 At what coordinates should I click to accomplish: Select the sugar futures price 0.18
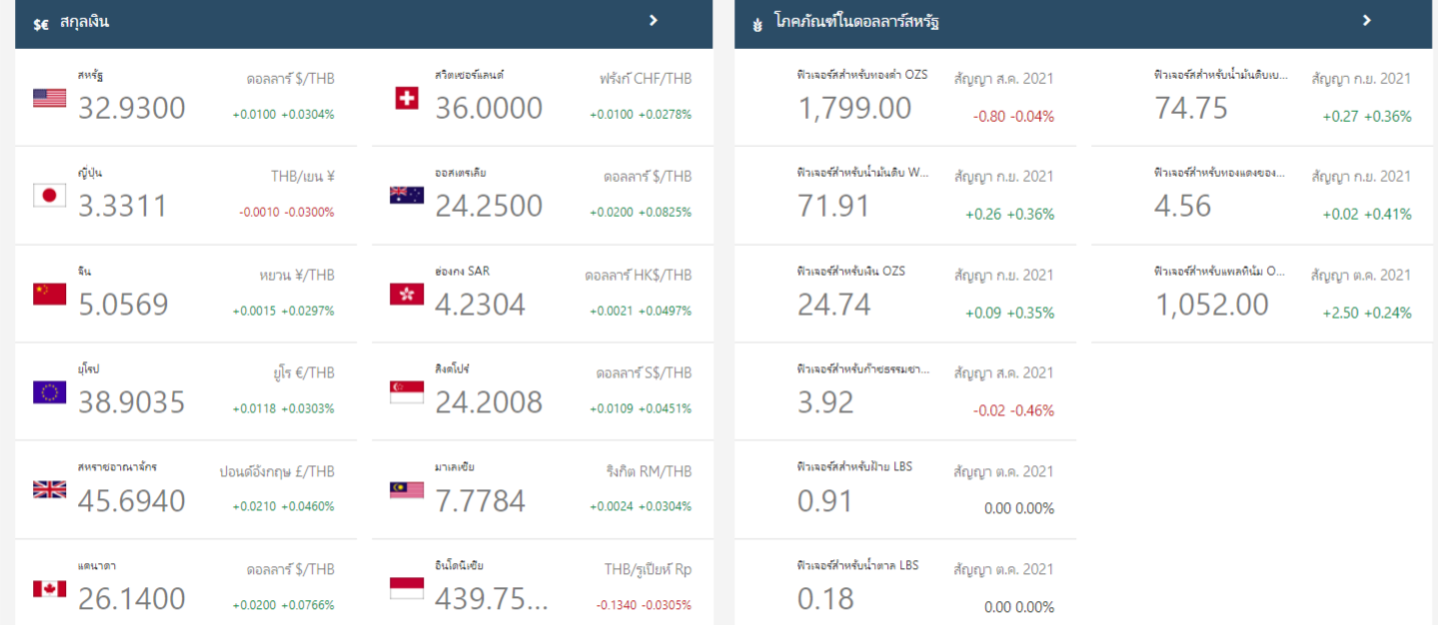(825, 598)
